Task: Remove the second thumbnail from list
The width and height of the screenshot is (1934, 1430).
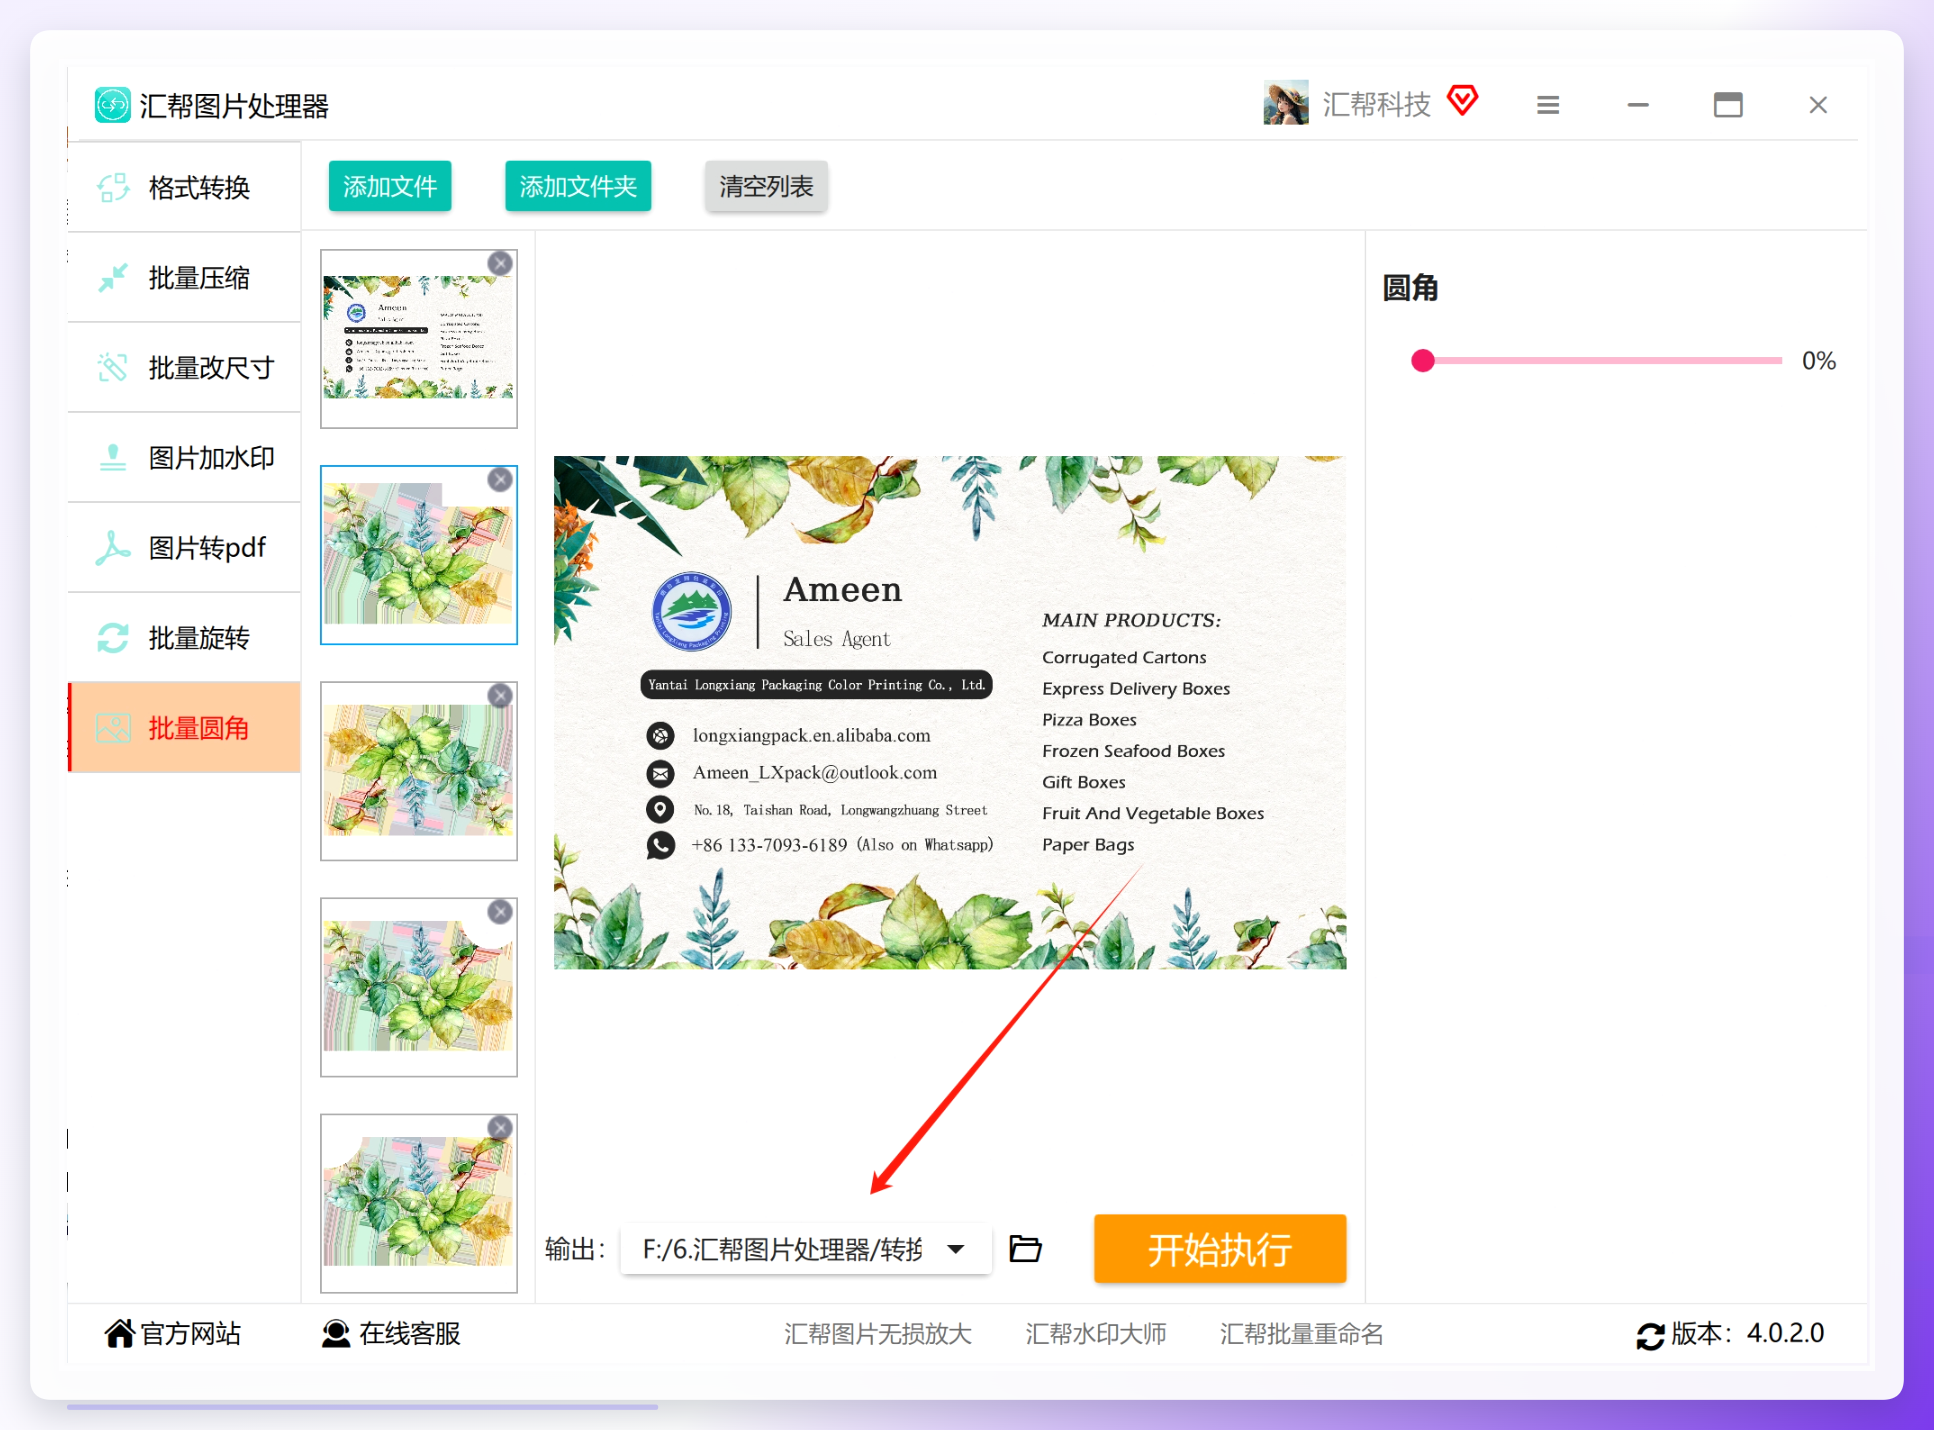Action: tap(500, 479)
